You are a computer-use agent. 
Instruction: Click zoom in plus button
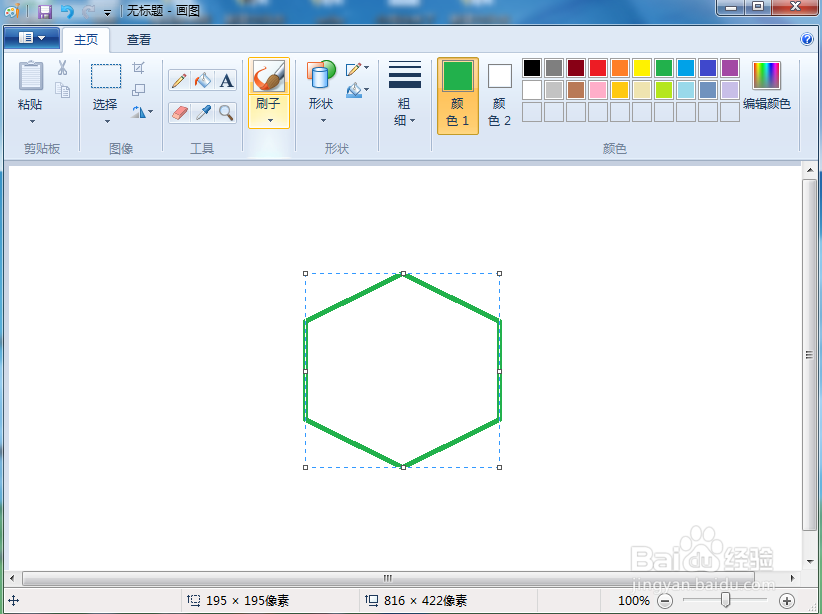click(x=786, y=601)
